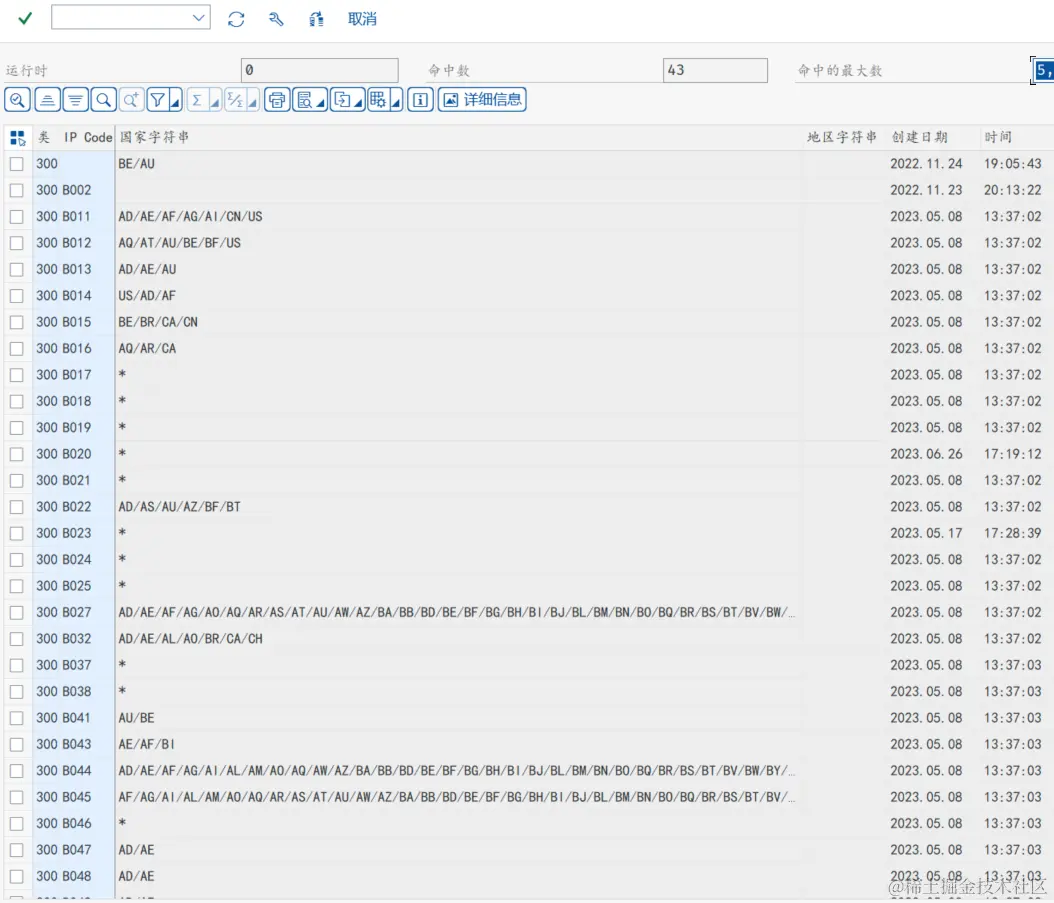Click the Find Next icon

(131, 100)
